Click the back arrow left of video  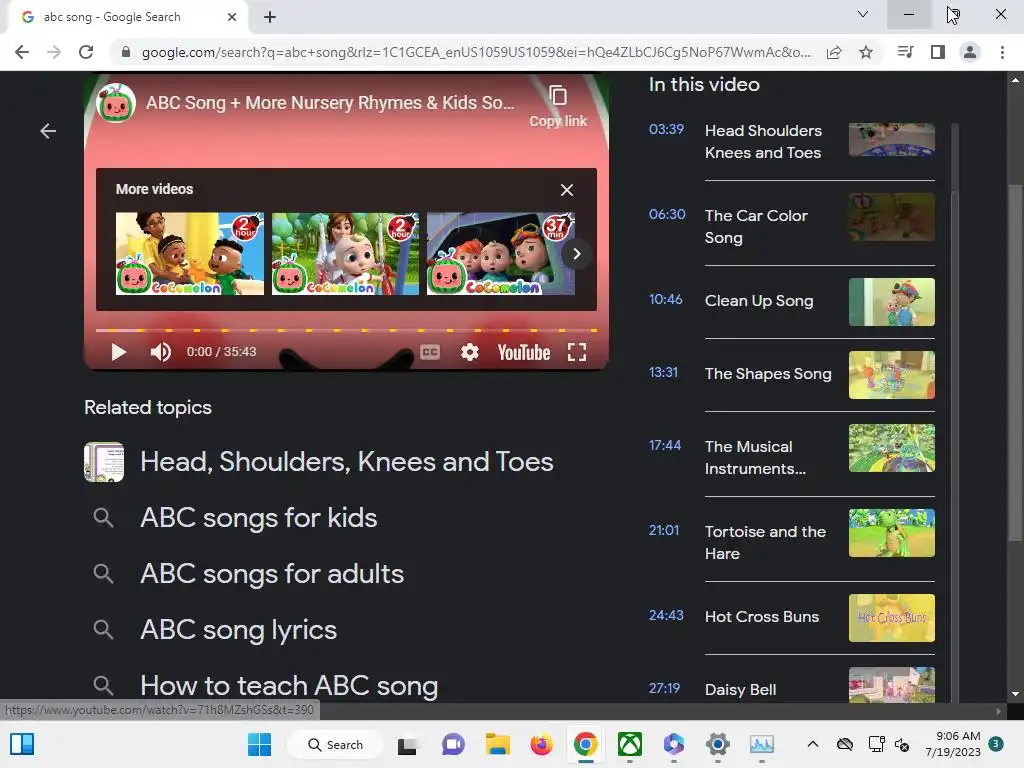[48, 131]
